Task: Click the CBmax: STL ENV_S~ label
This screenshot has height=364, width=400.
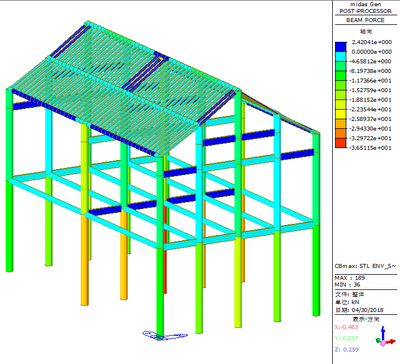Action: click(x=366, y=266)
